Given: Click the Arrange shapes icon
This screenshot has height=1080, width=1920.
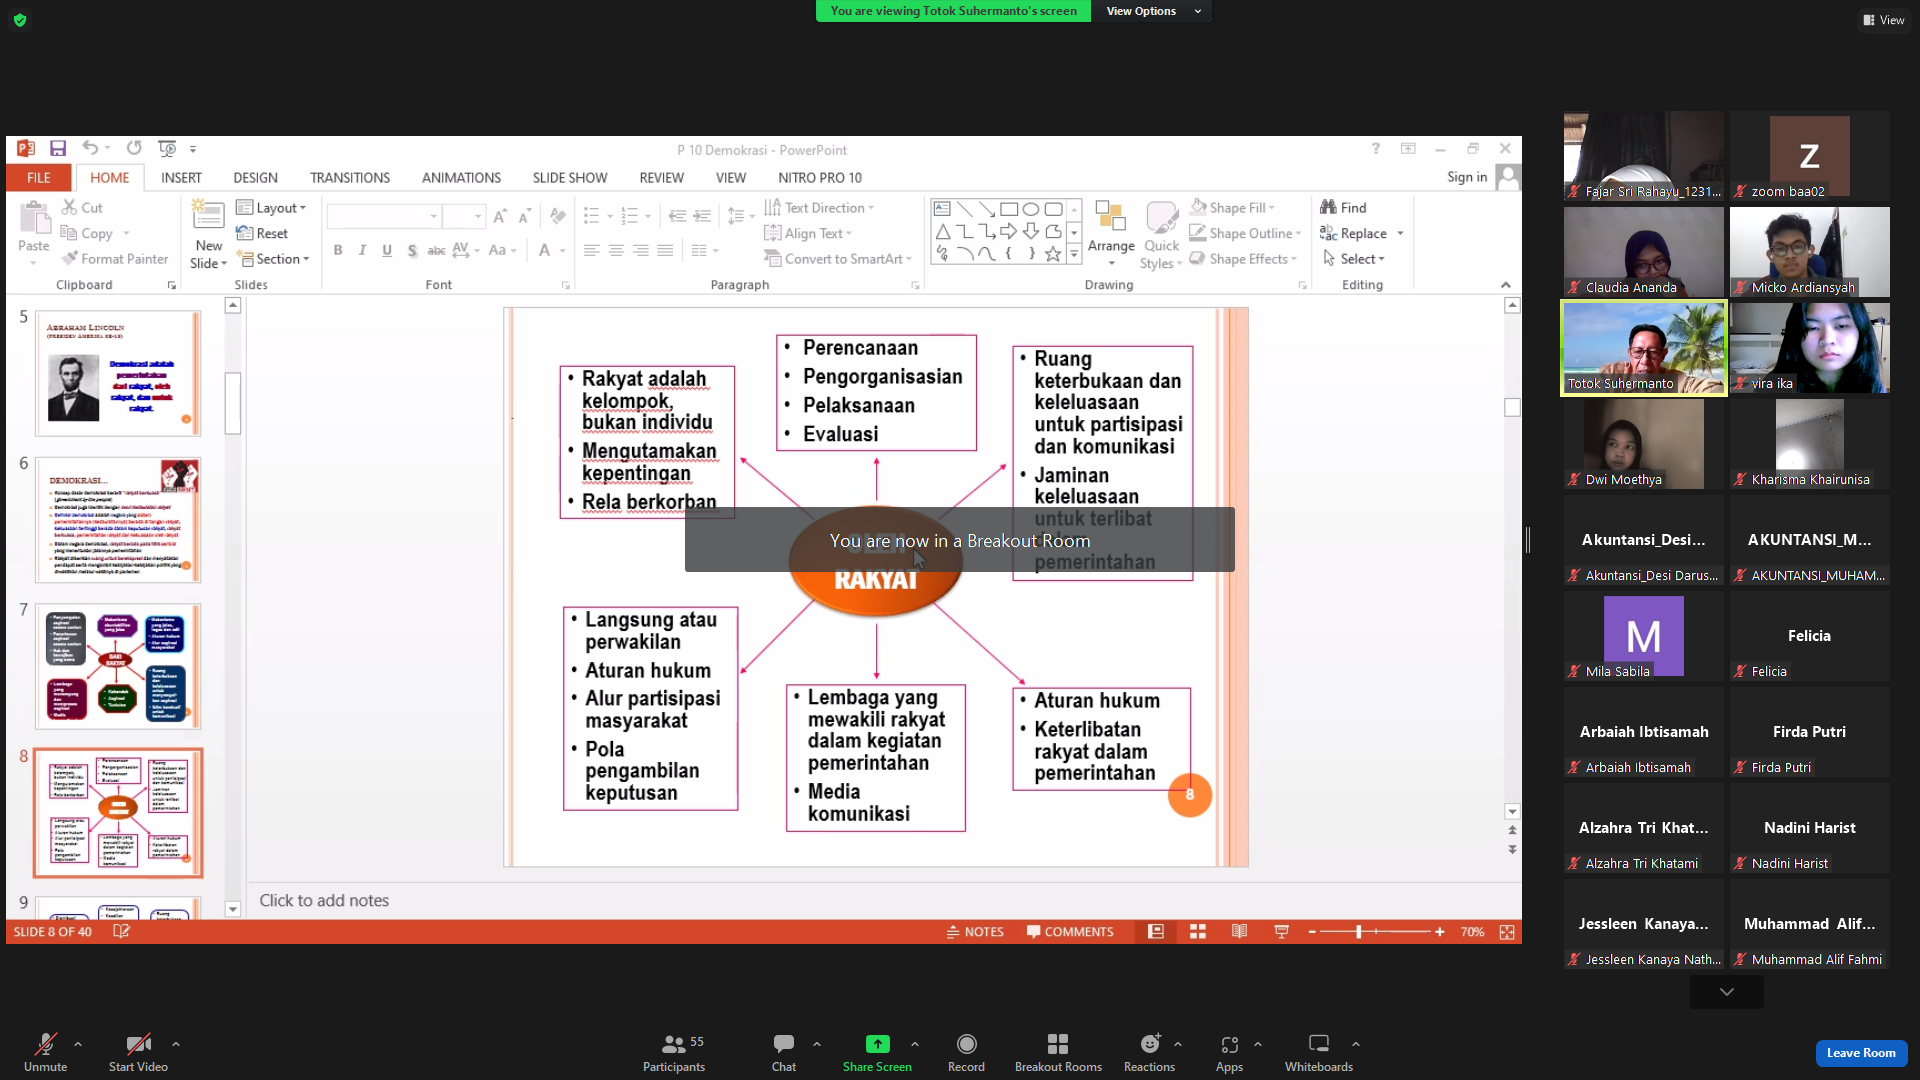Looking at the screenshot, I should click(x=1111, y=216).
